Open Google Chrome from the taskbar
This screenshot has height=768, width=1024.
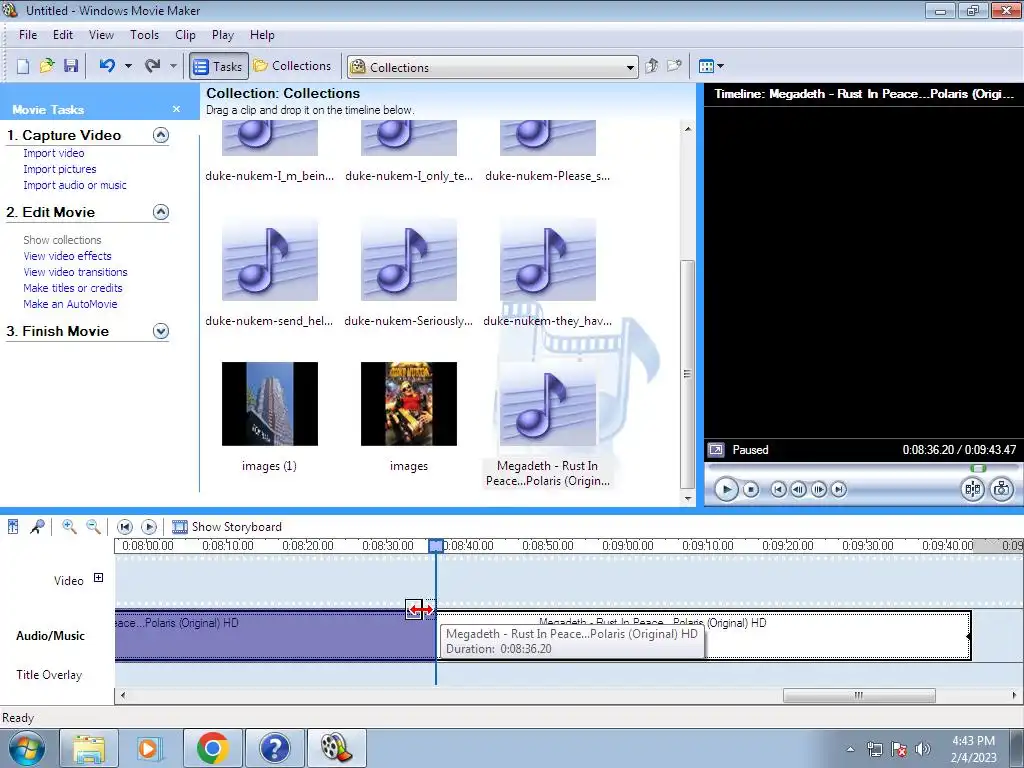tap(213, 748)
